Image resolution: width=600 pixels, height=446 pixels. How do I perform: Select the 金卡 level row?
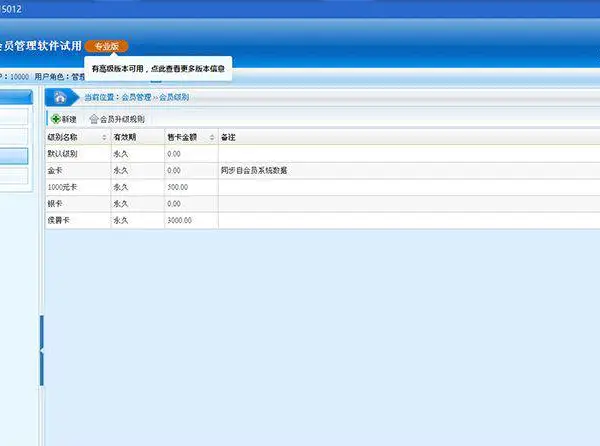pyautogui.click(x=323, y=170)
